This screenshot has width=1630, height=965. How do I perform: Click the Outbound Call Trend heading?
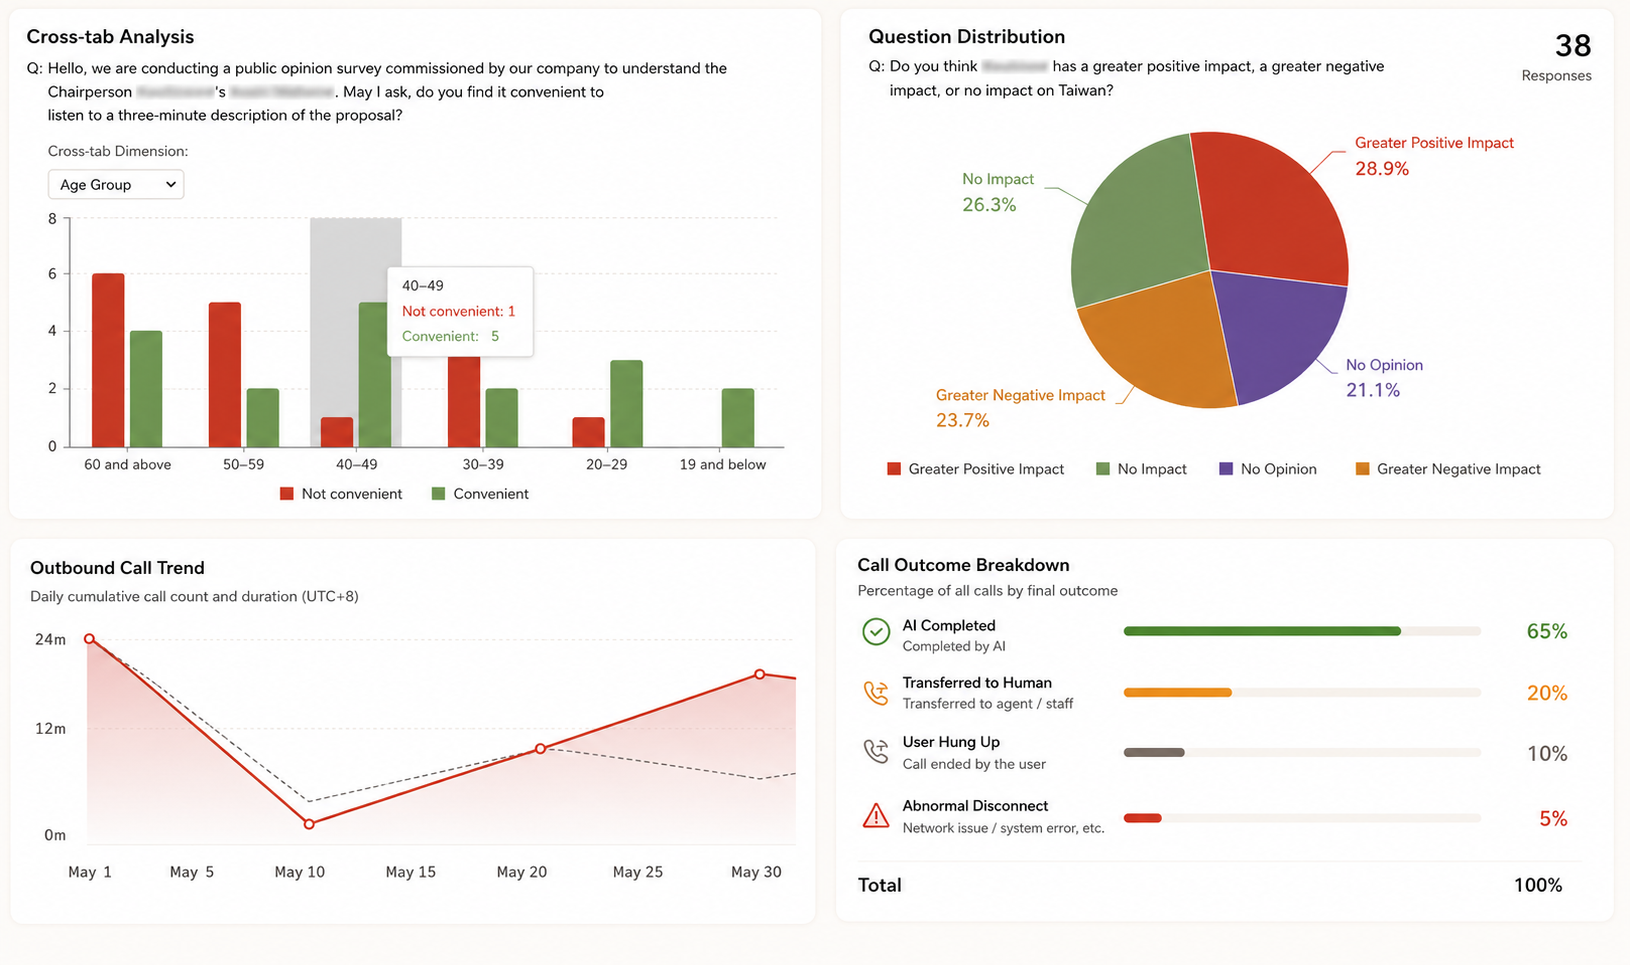click(x=117, y=567)
